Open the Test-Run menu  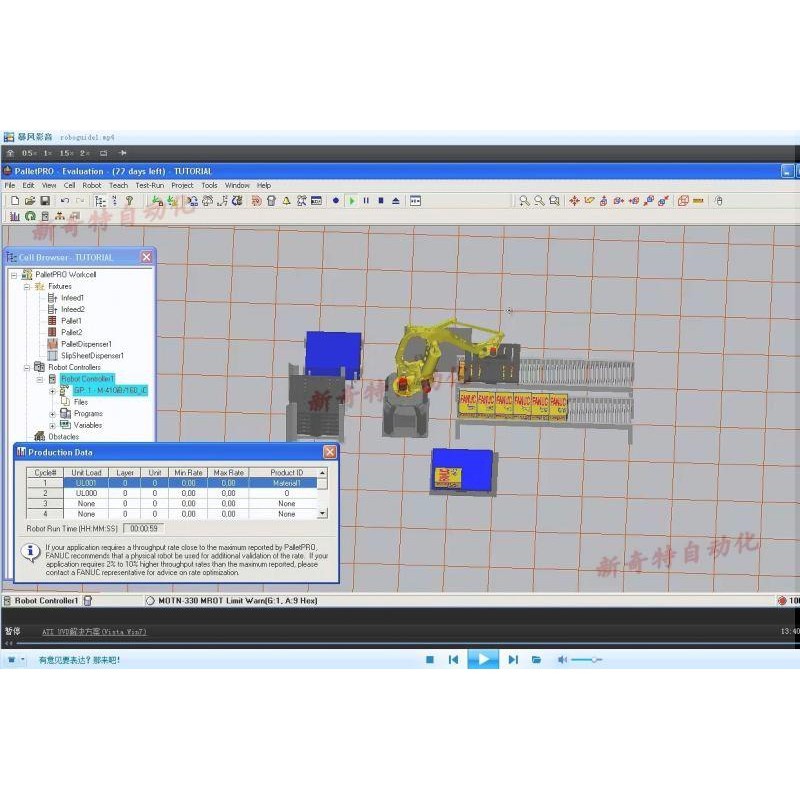[x=150, y=185]
